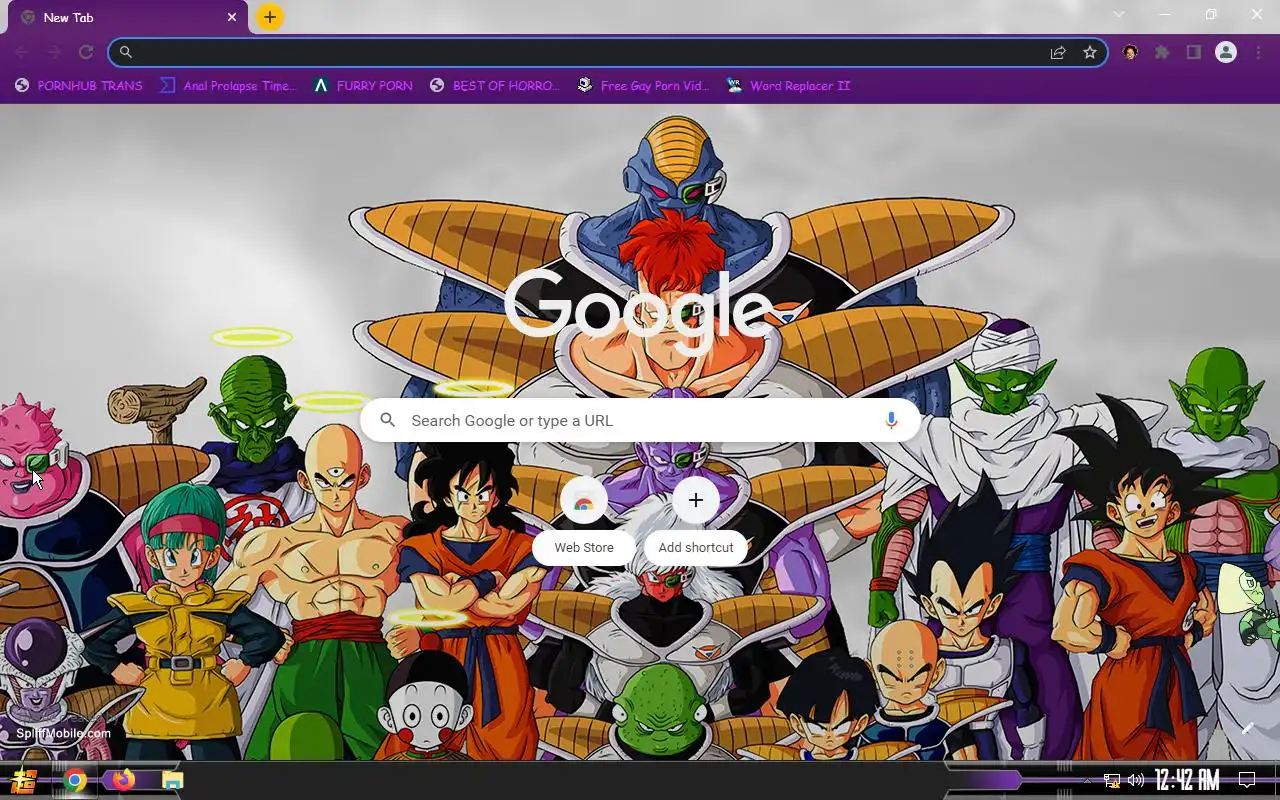Open the SplitMobile.com theme attribution link
The image size is (1280, 800).
[63, 733]
